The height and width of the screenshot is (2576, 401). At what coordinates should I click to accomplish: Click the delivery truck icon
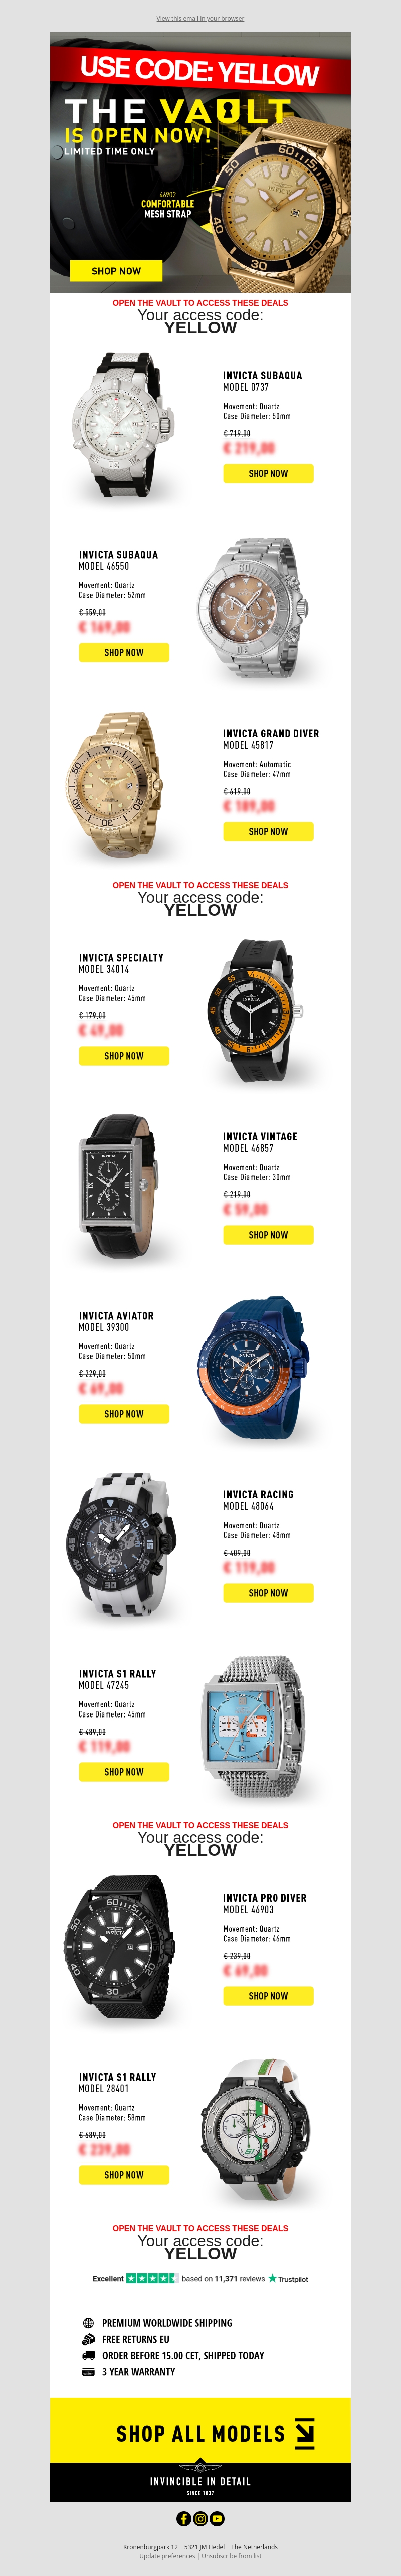click(x=88, y=2355)
